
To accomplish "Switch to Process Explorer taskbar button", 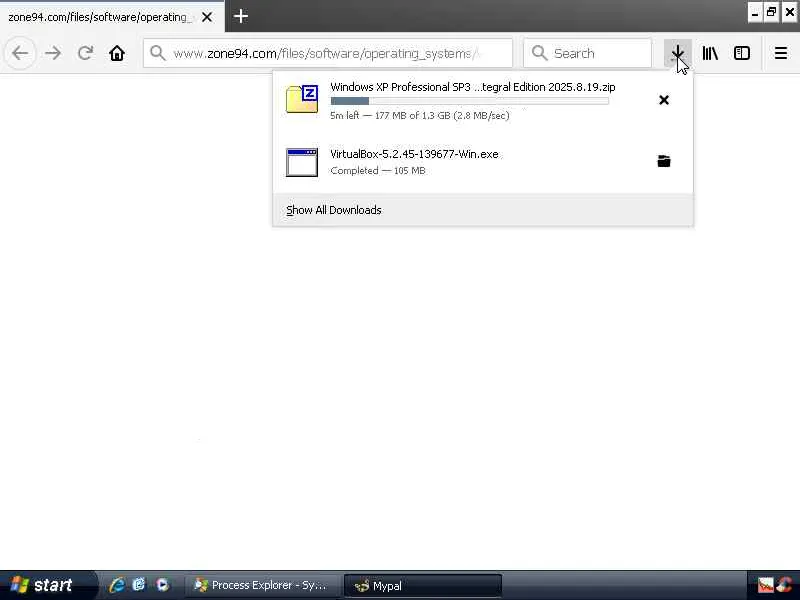I will coord(262,585).
